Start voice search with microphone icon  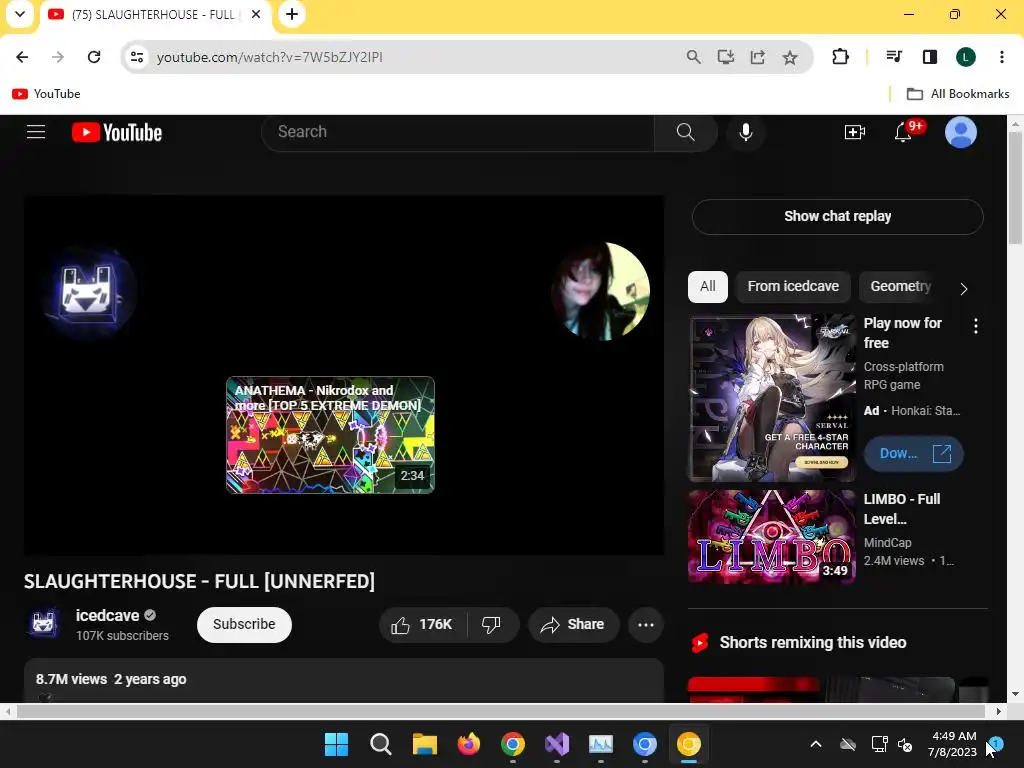click(x=745, y=132)
